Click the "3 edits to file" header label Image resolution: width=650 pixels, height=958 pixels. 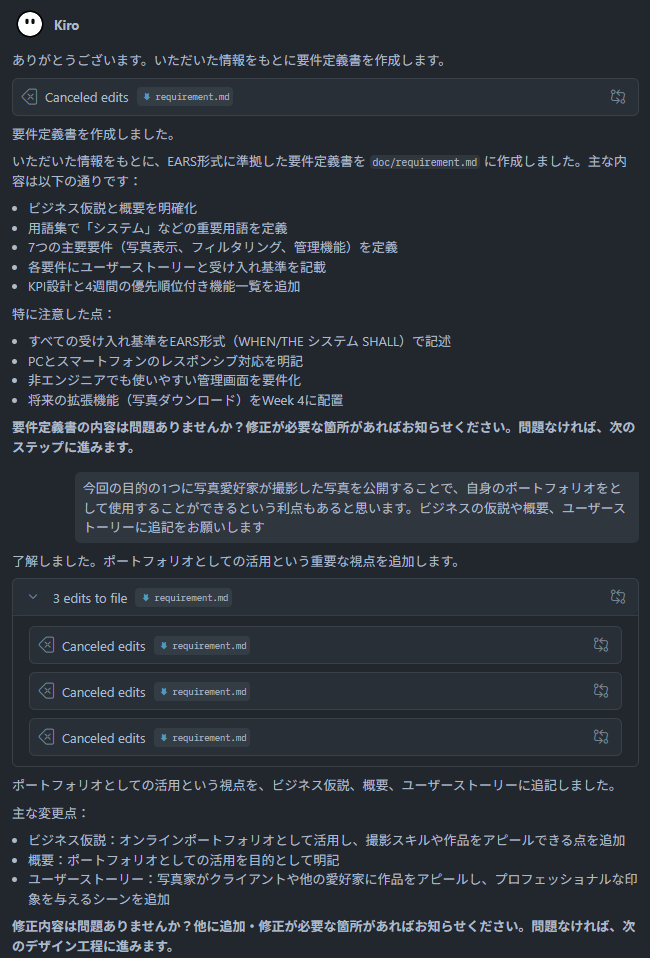pyautogui.click(x=90, y=598)
